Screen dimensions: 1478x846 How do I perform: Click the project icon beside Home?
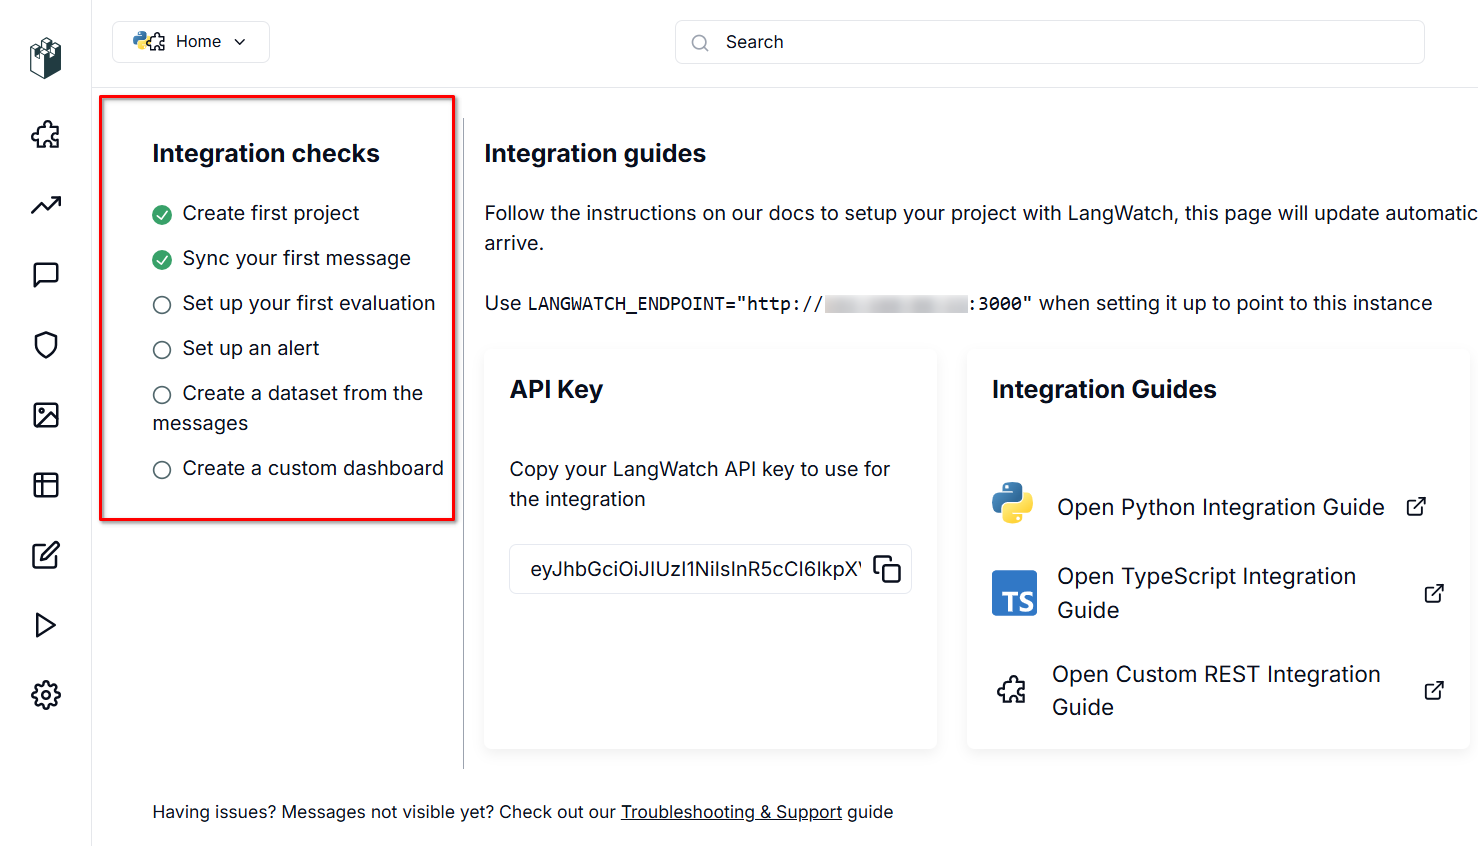(149, 42)
